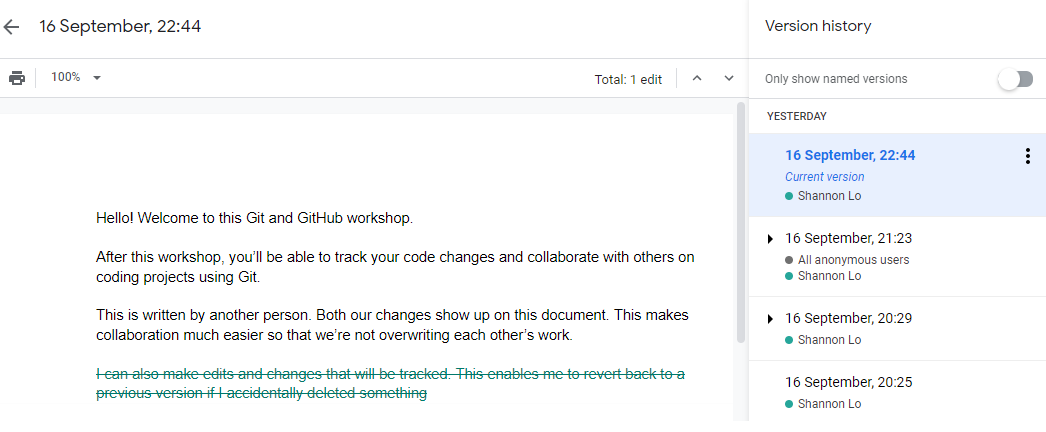Click the strikethrough deleted text paragraph
1046x432 pixels.
click(x=390, y=383)
